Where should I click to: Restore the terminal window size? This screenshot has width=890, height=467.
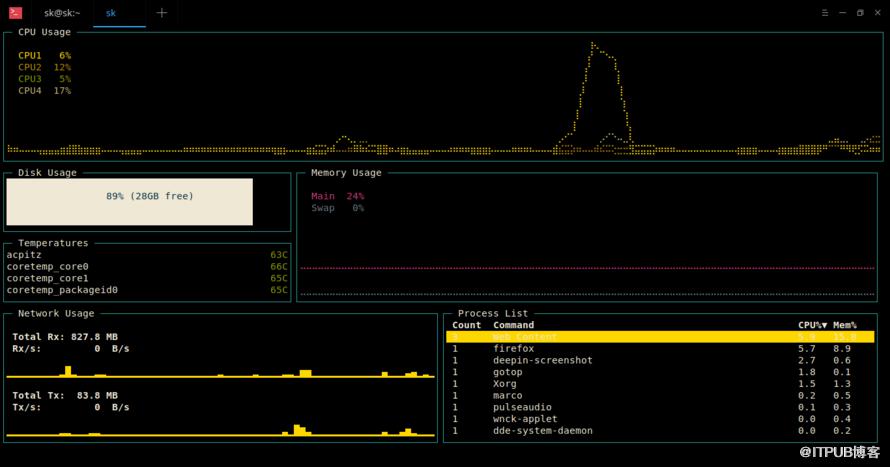point(860,12)
